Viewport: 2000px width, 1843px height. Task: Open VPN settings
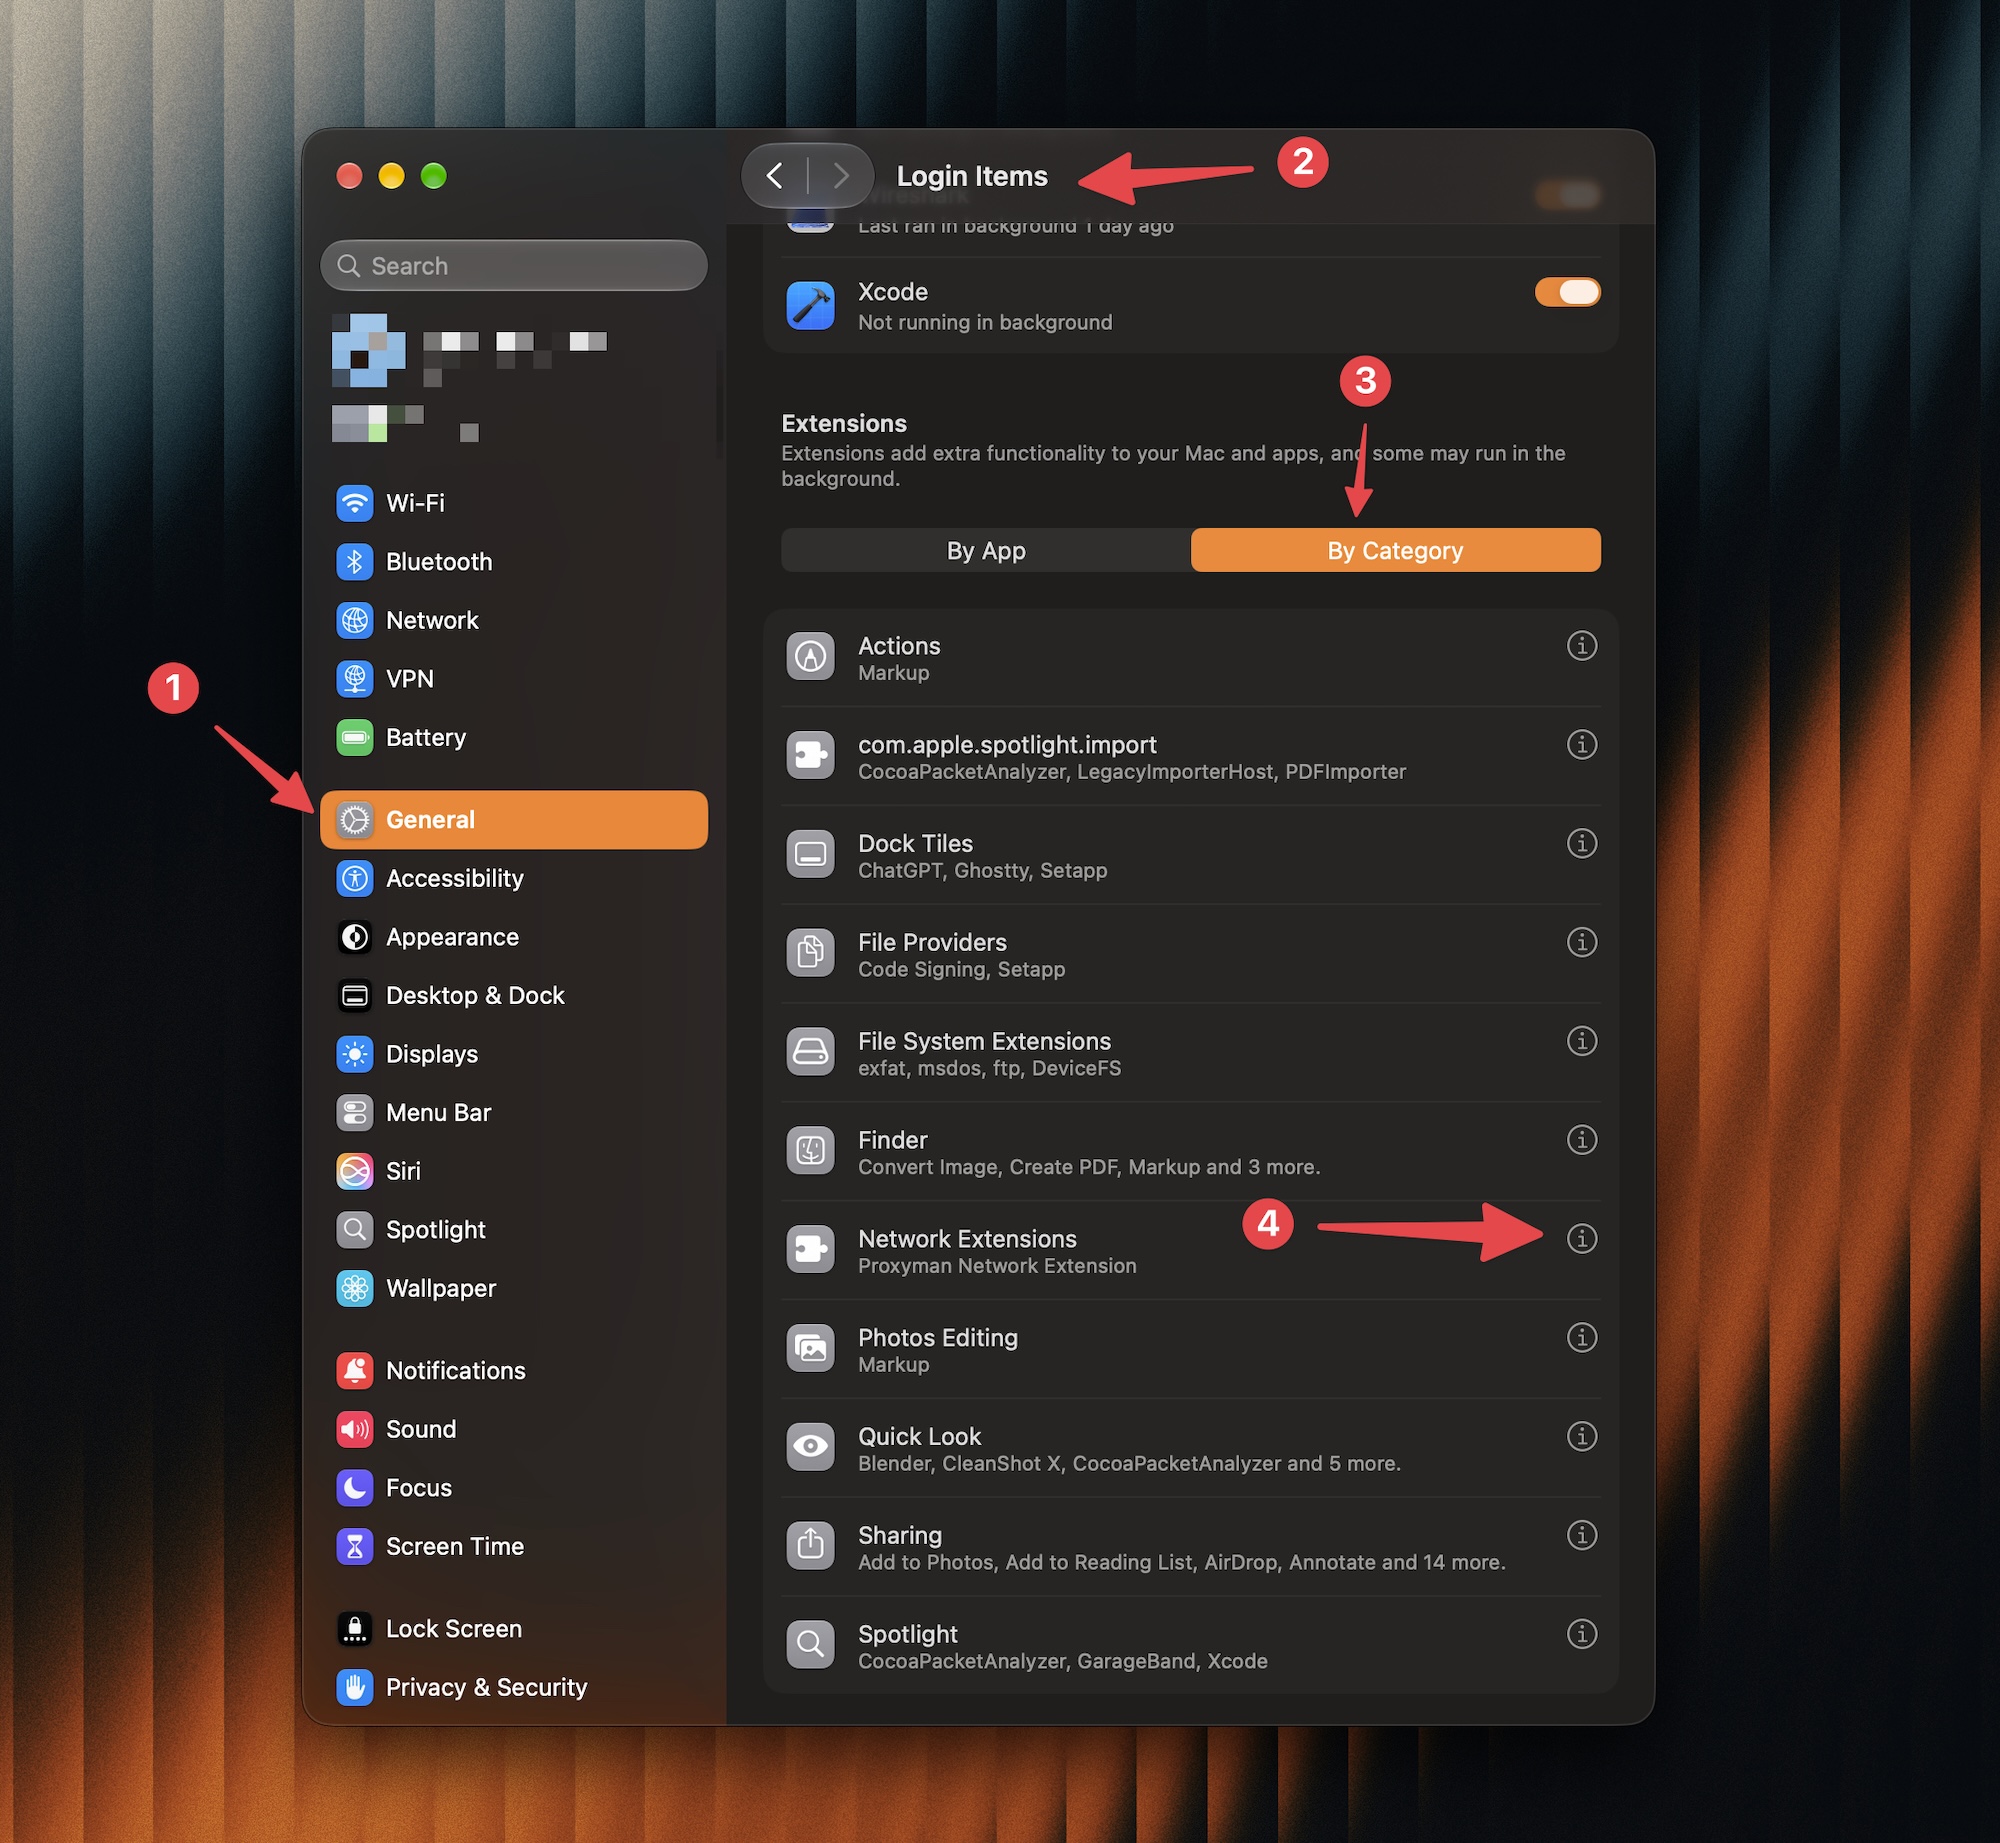[513, 679]
